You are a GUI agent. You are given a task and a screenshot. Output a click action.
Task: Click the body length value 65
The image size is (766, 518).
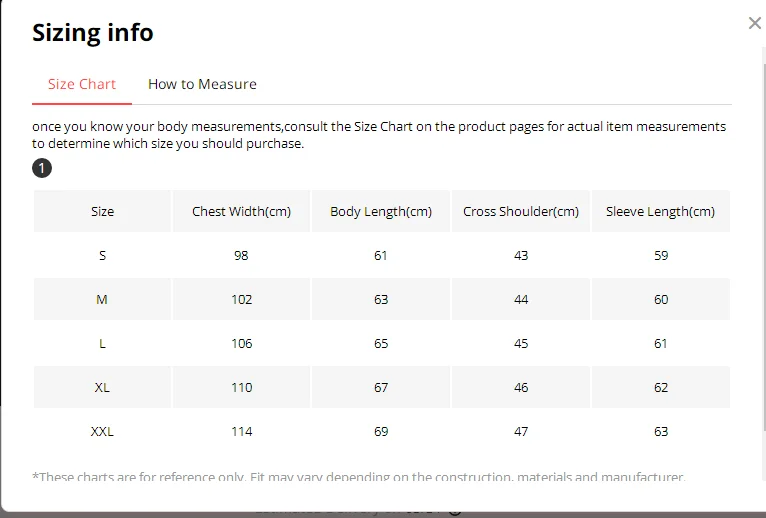pyautogui.click(x=381, y=343)
